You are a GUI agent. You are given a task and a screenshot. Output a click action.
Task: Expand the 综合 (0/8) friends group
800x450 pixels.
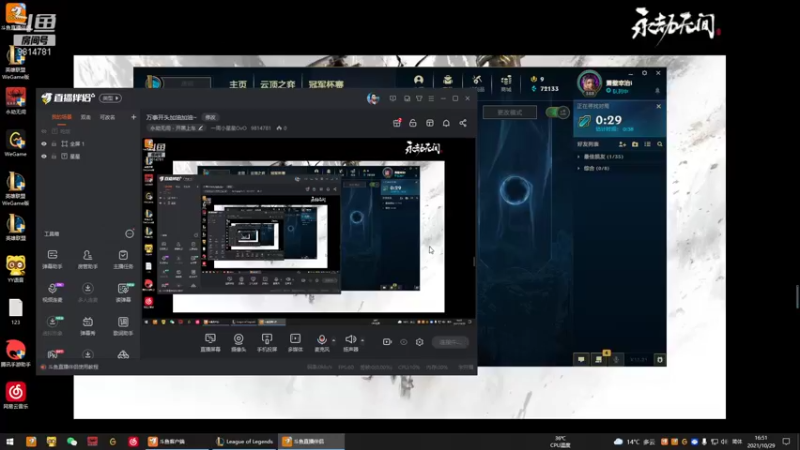click(579, 168)
